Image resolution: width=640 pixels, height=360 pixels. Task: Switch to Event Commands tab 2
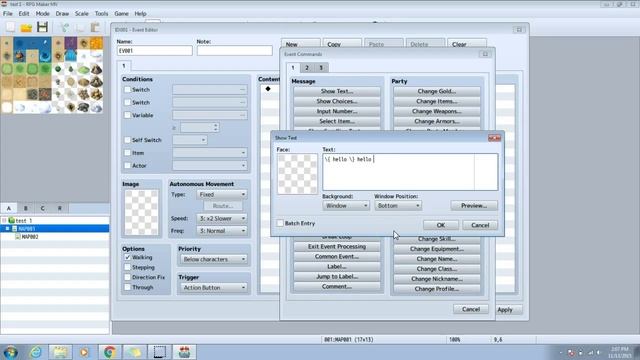pos(307,68)
